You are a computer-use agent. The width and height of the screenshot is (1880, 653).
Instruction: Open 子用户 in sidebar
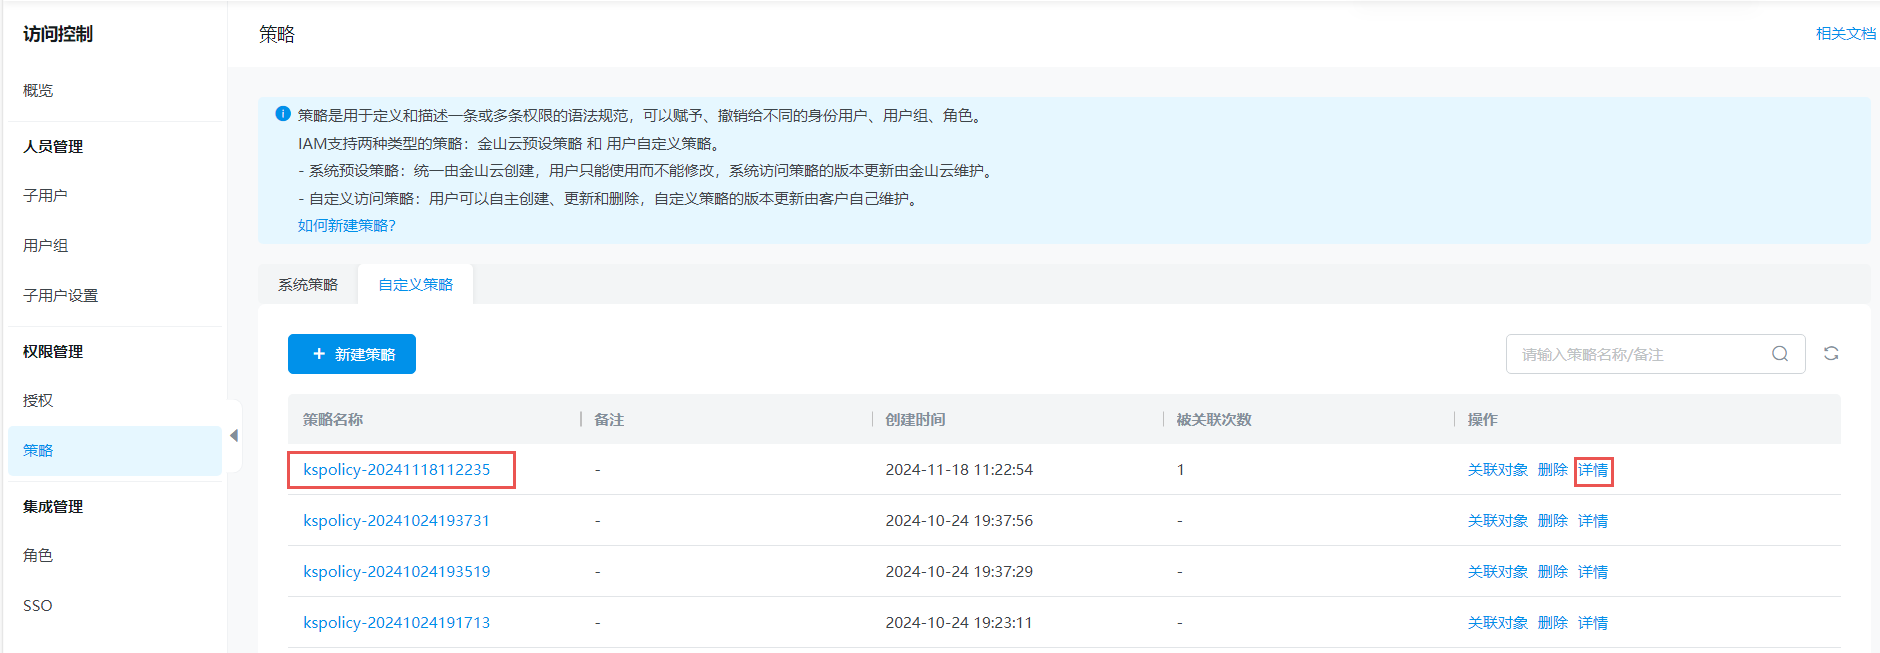pyautogui.click(x=45, y=196)
